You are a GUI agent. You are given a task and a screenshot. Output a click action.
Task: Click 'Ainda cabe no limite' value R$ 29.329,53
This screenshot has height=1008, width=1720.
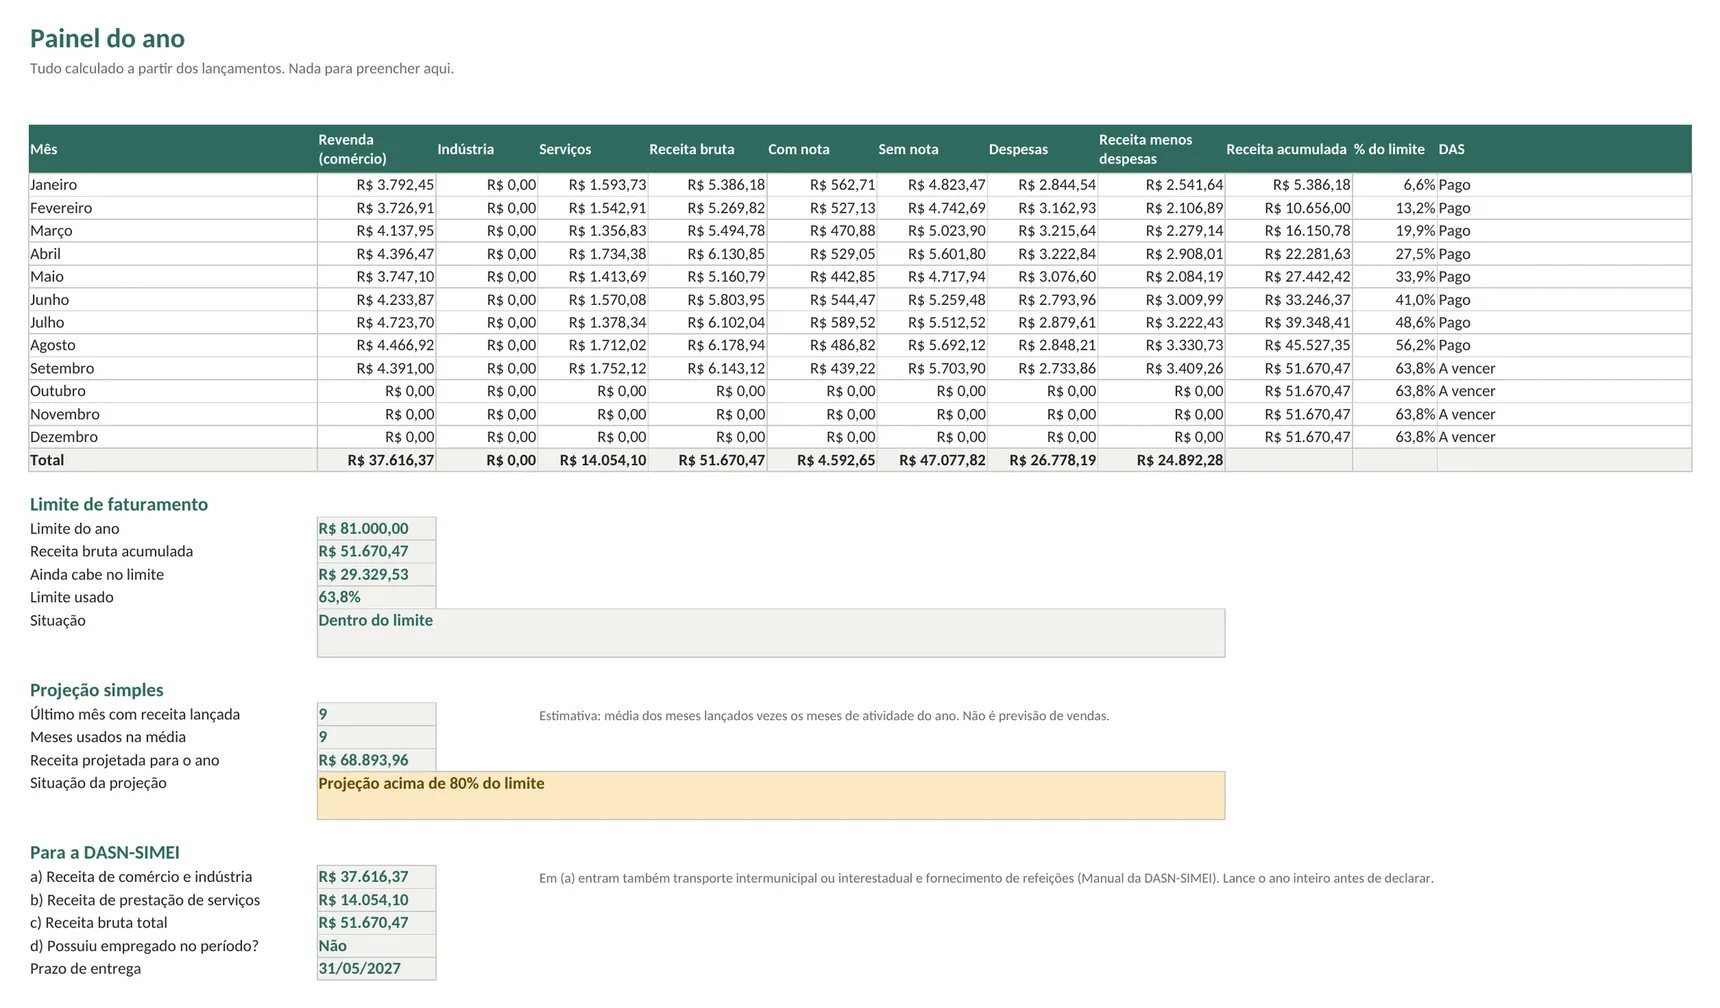coord(376,574)
